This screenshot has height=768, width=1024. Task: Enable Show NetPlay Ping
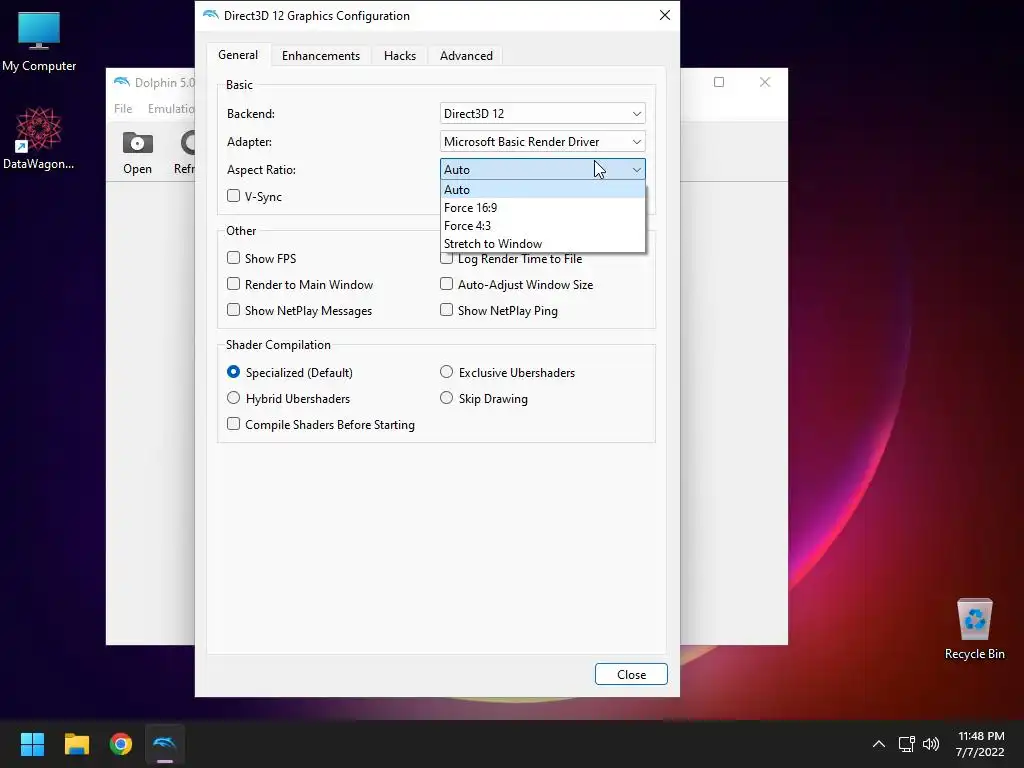coord(446,310)
